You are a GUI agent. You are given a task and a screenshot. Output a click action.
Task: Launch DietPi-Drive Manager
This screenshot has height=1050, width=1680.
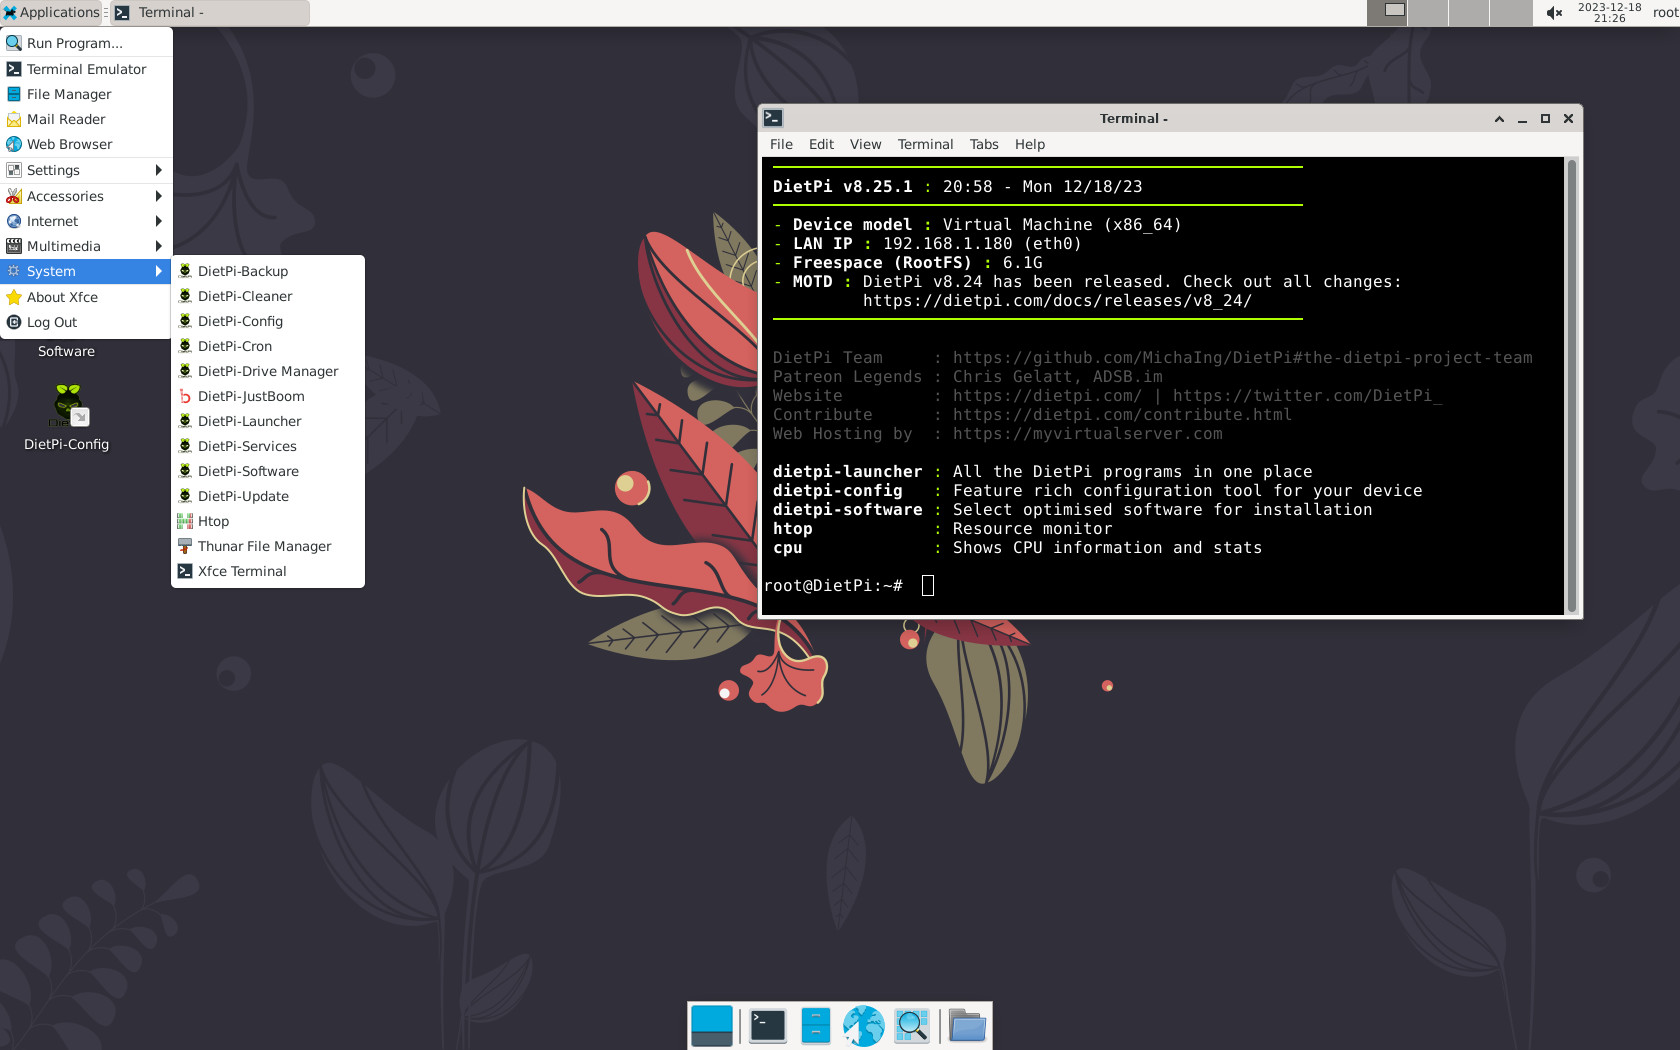[x=268, y=371]
